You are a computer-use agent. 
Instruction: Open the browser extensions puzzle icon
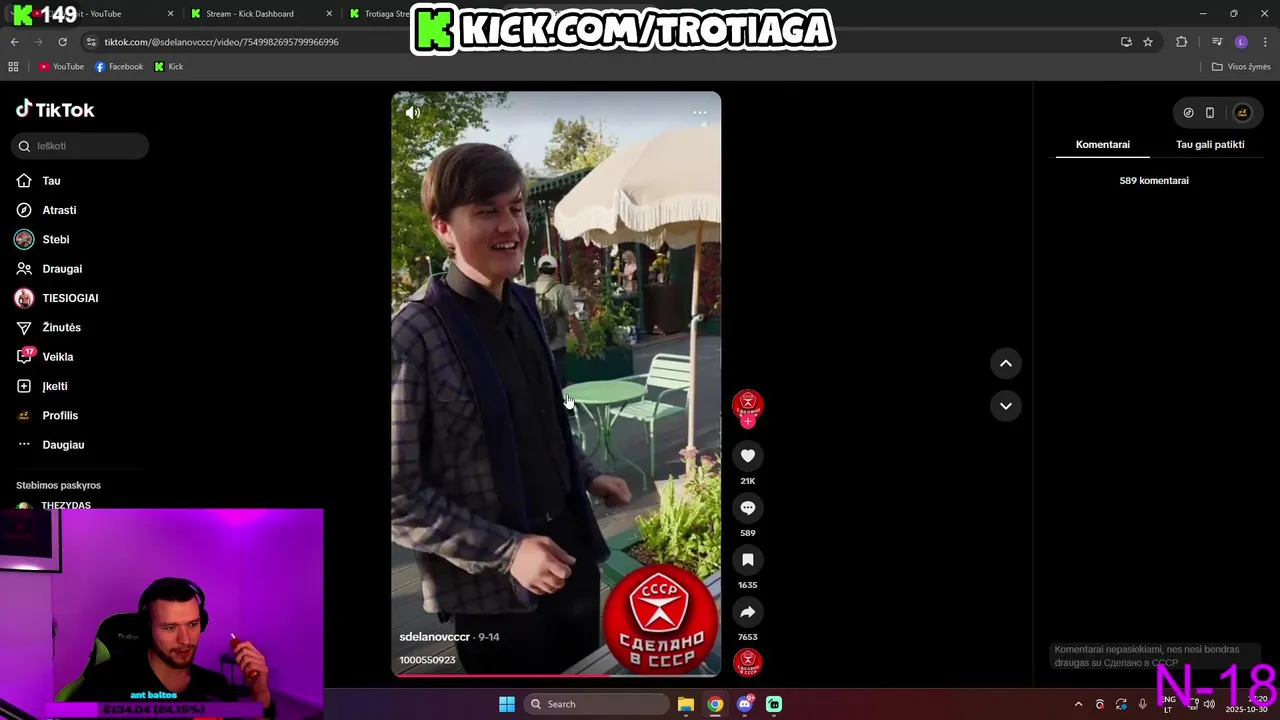tap(1181, 42)
